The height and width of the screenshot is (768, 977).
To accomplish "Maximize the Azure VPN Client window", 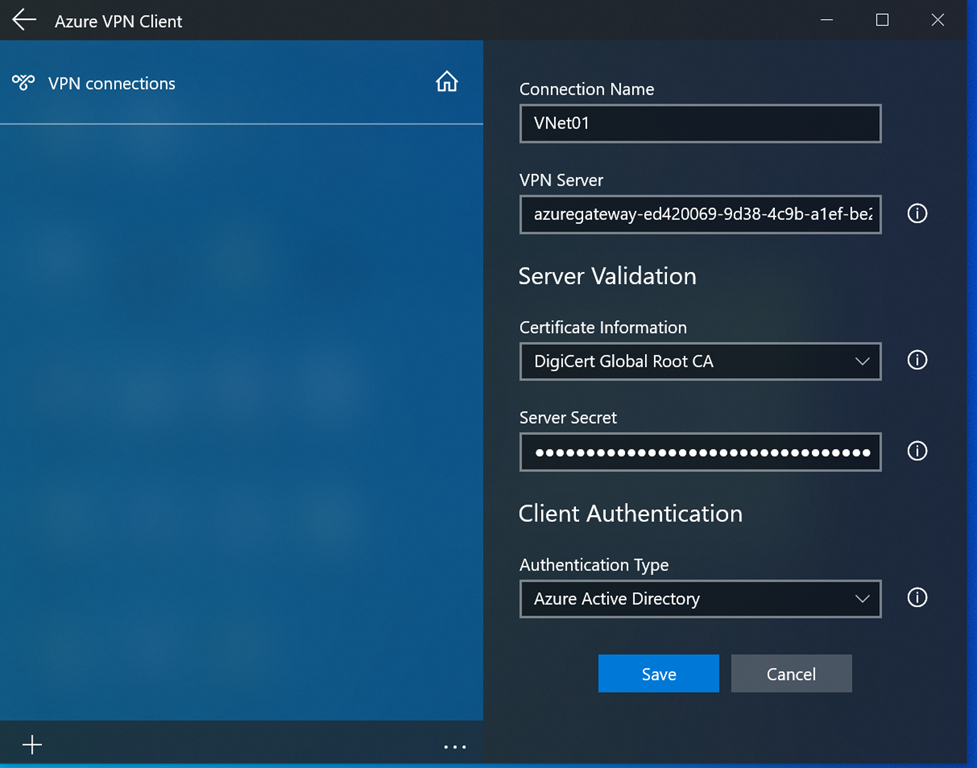I will tap(882, 20).
